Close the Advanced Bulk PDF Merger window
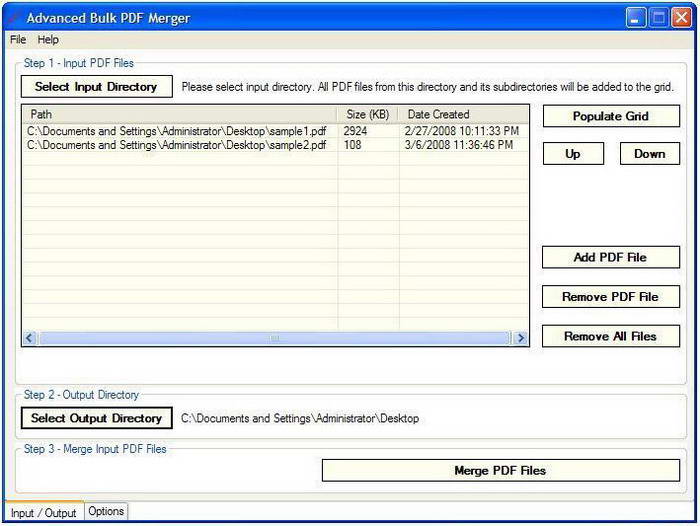 (682, 18)
